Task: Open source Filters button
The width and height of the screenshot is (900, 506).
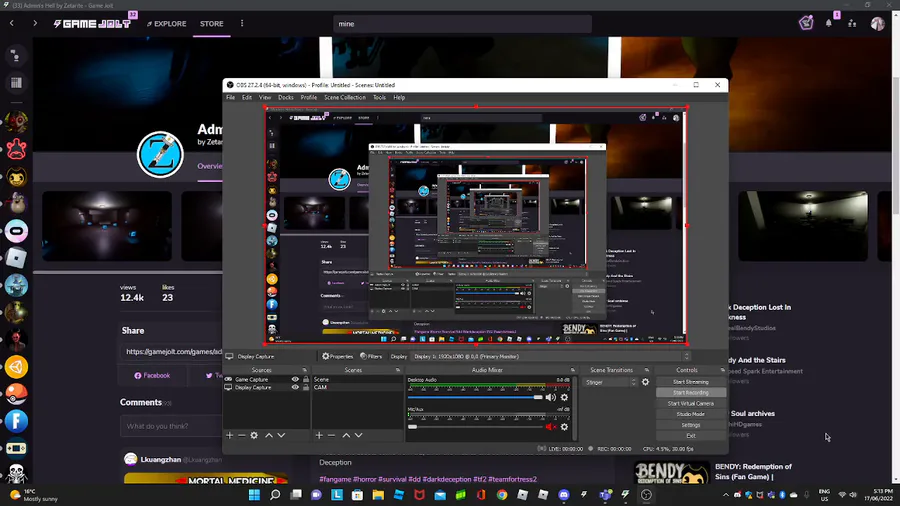Action: pyautogui.click(x=371, y=356)
